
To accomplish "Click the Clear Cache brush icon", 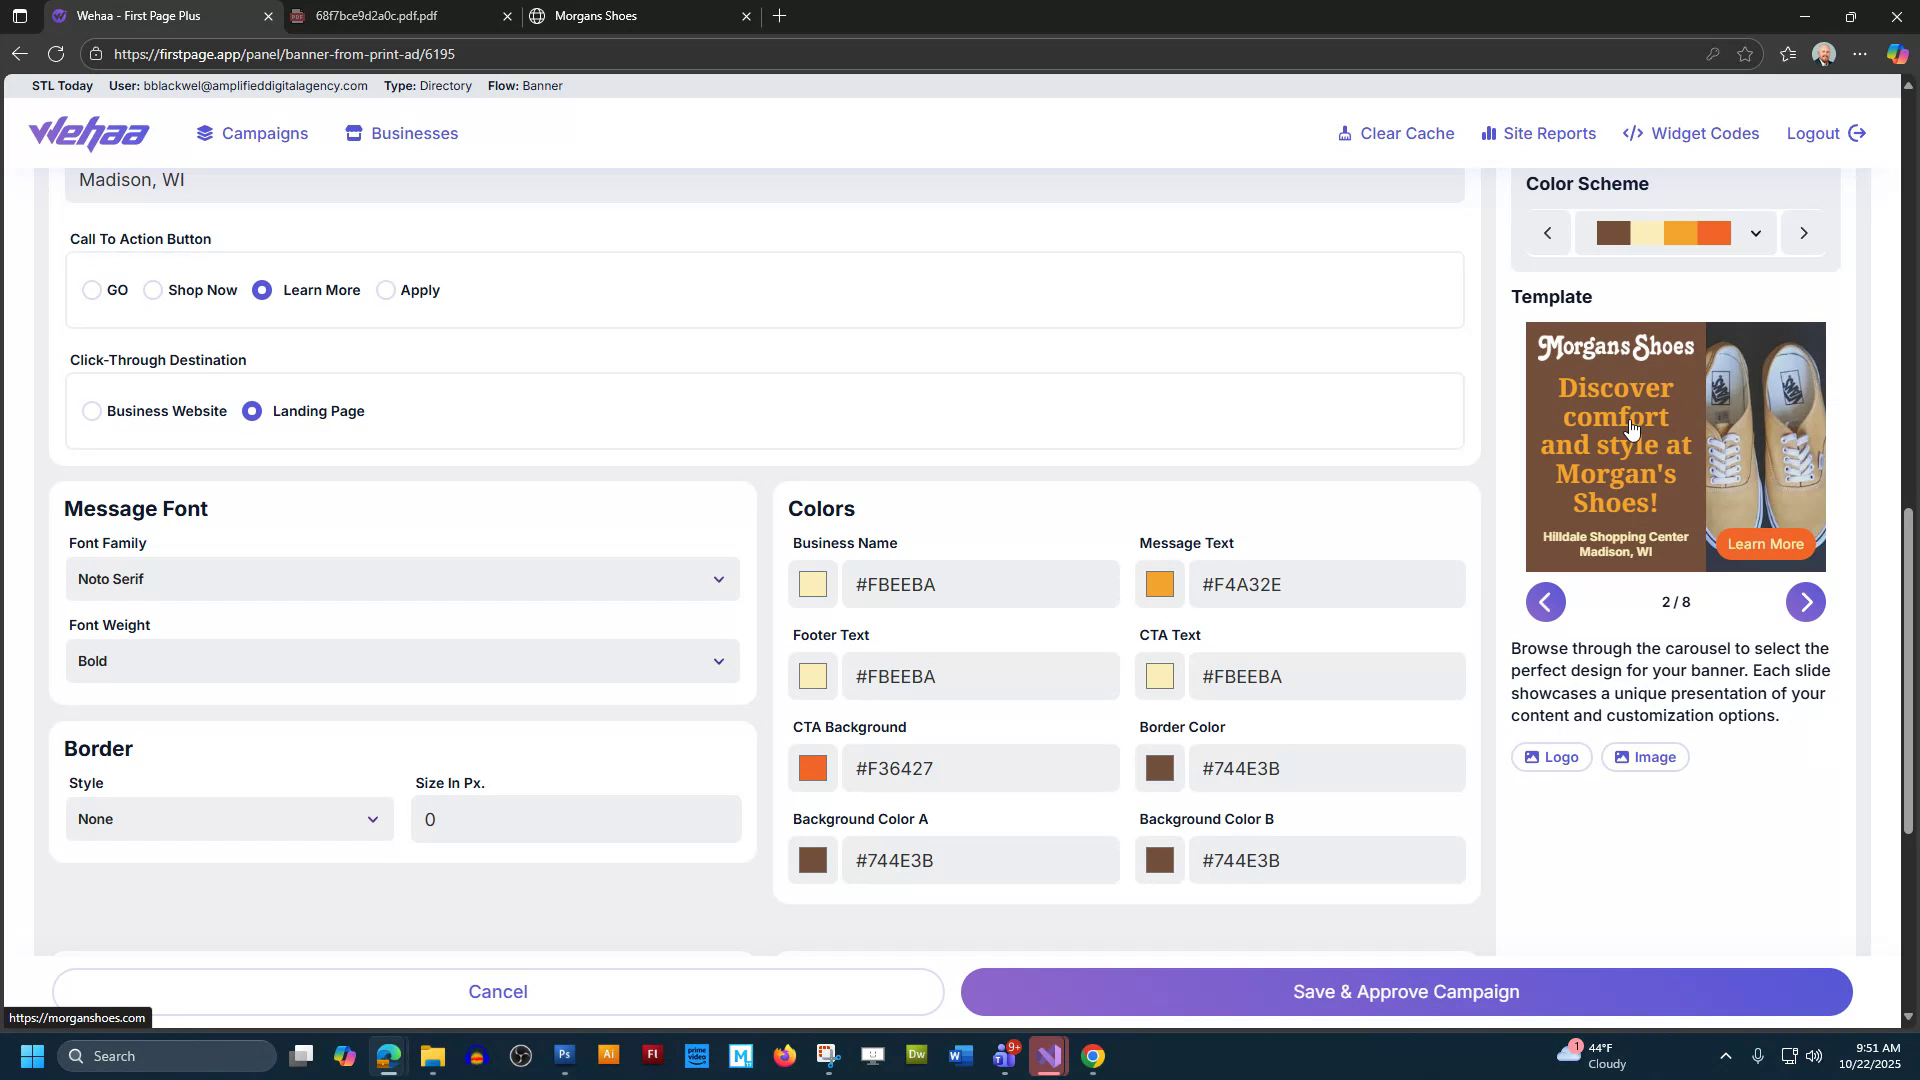I will coord(1346,133).
